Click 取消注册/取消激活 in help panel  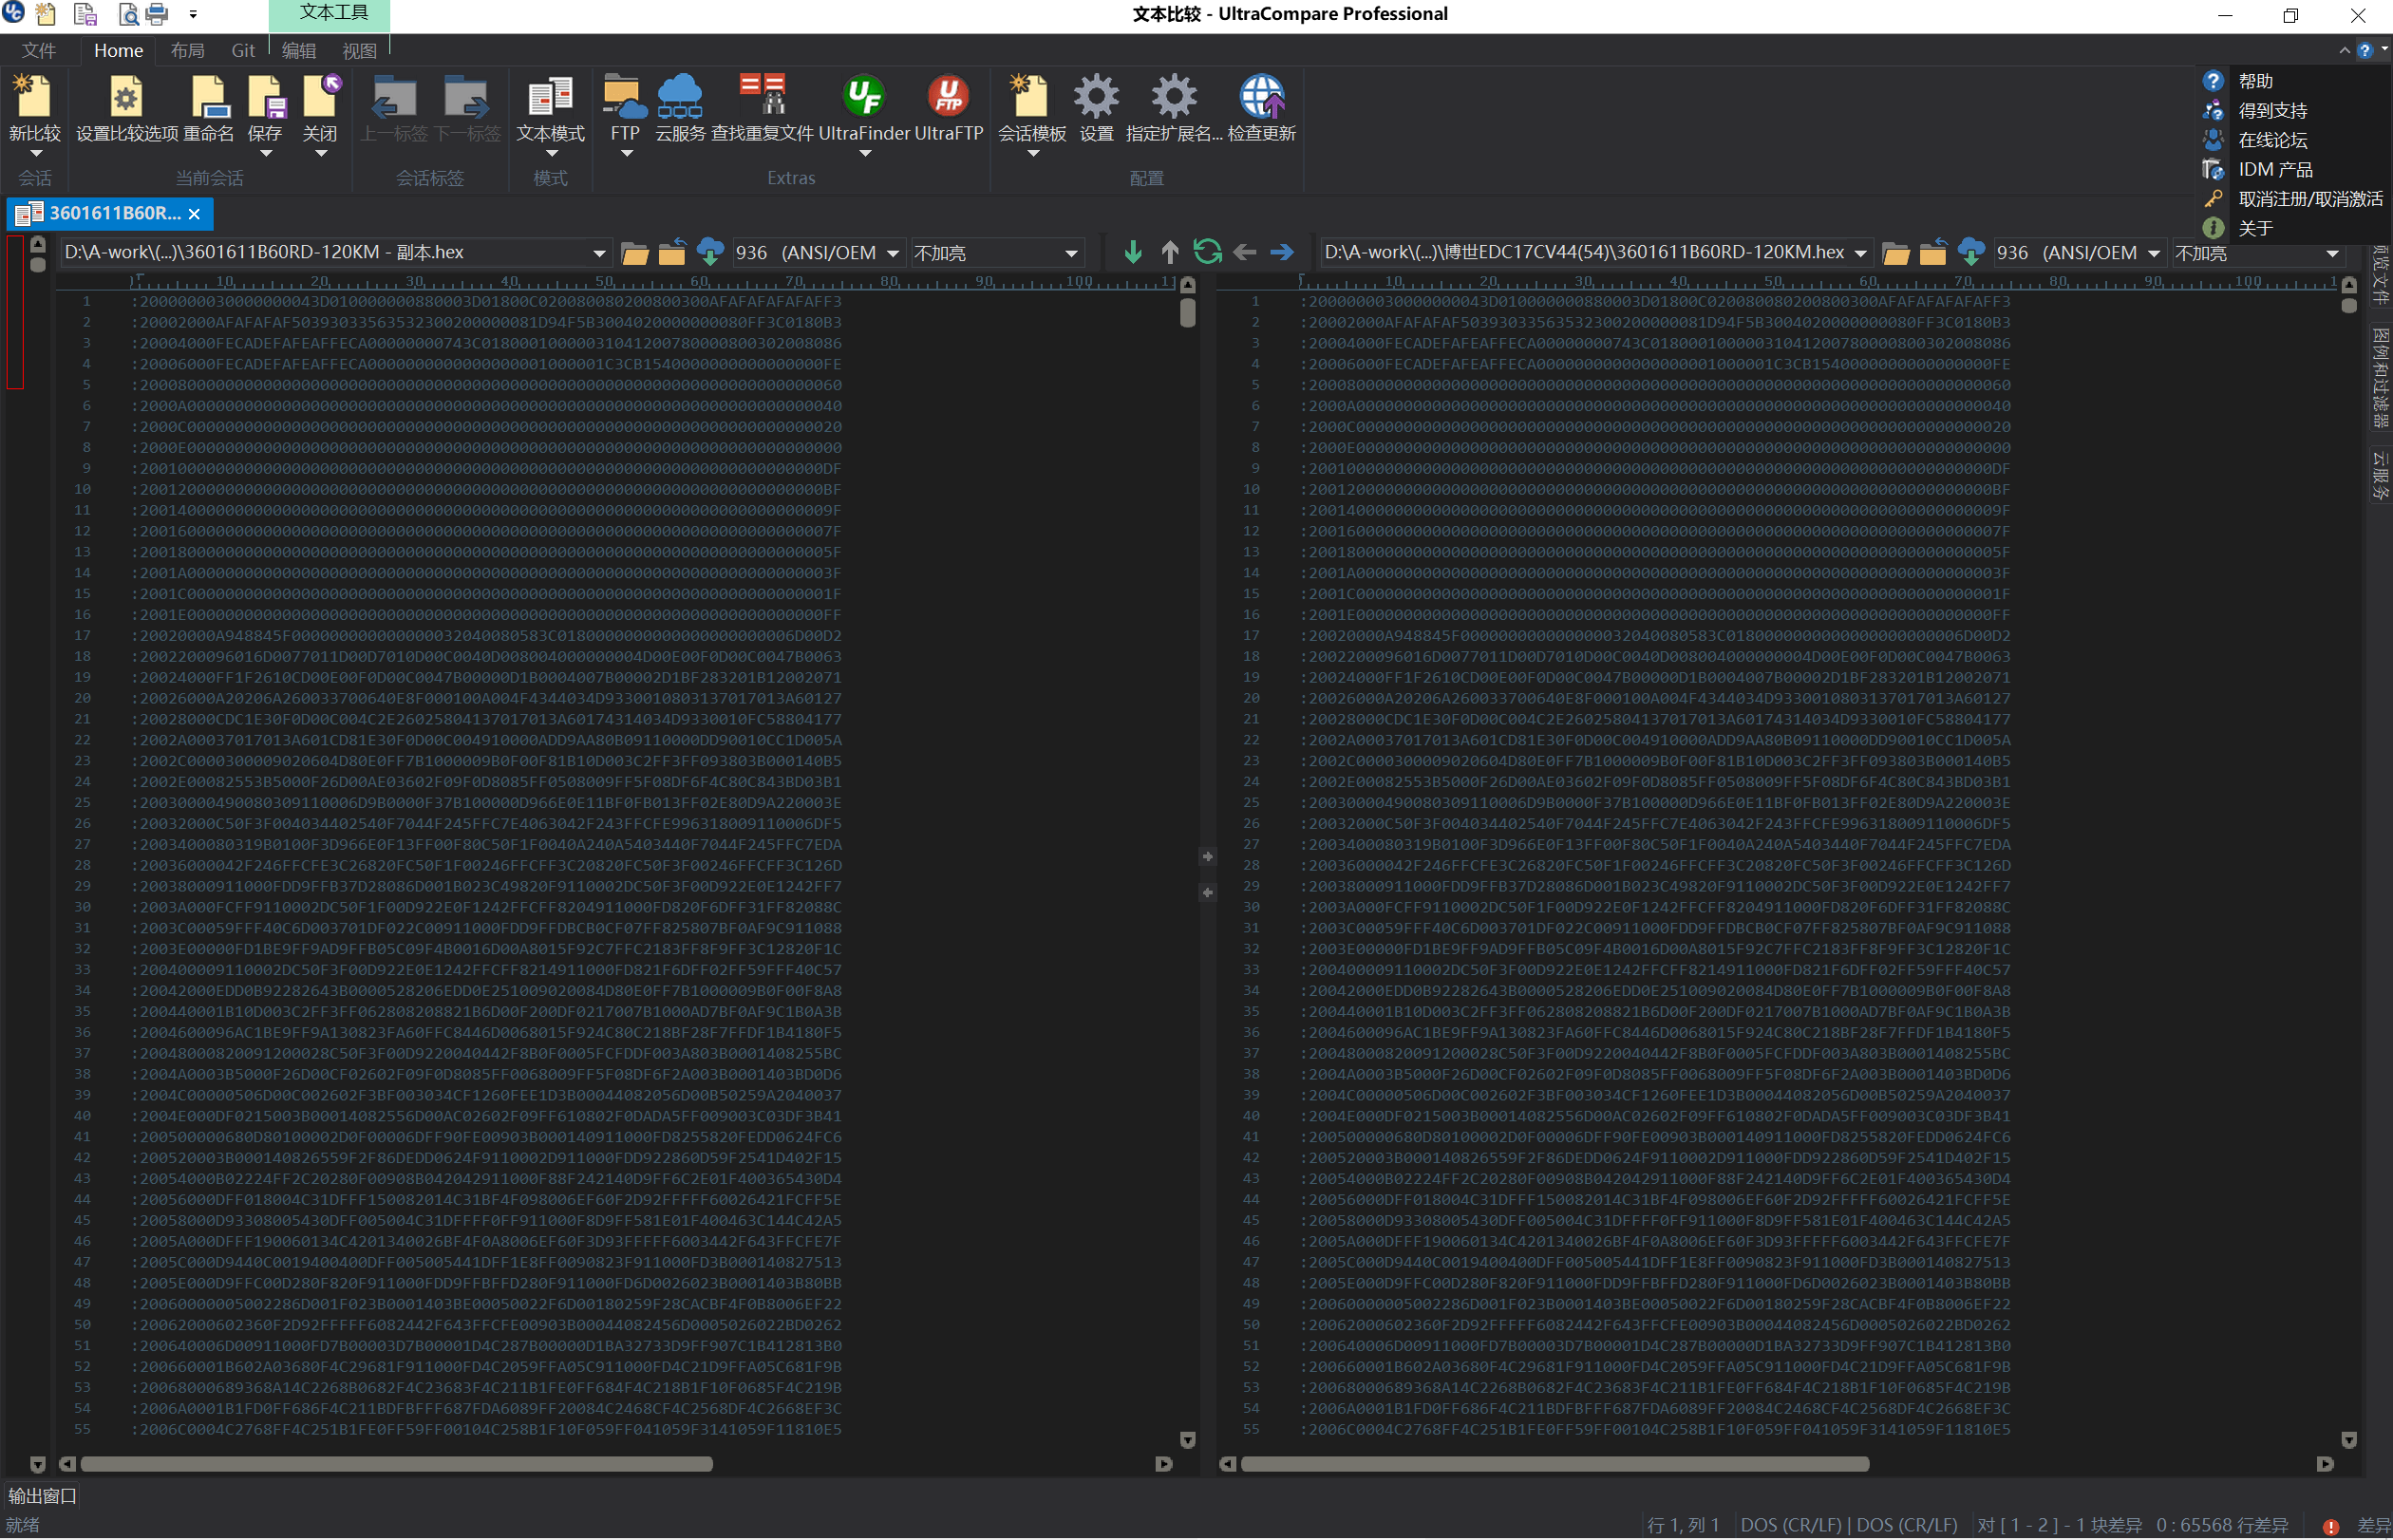coord(2309,199)
